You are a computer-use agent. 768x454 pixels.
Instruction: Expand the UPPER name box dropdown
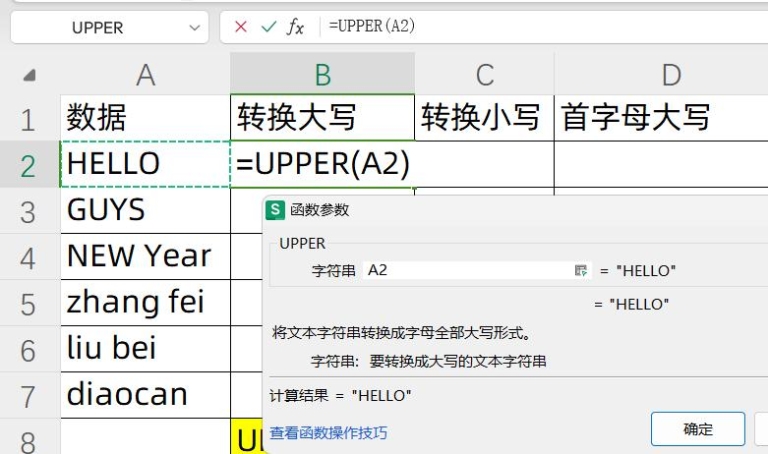(194, 28)
